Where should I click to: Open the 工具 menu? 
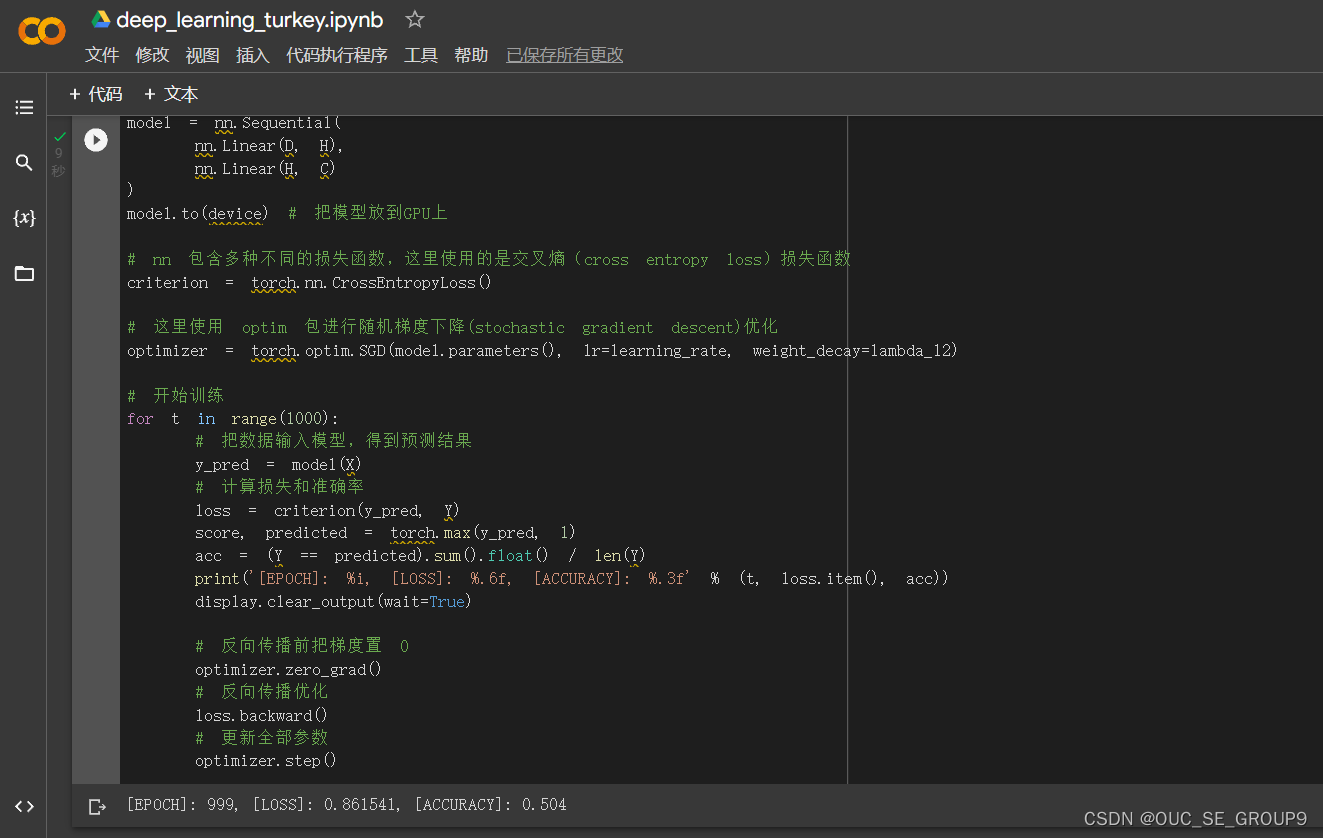pos(421,55)
